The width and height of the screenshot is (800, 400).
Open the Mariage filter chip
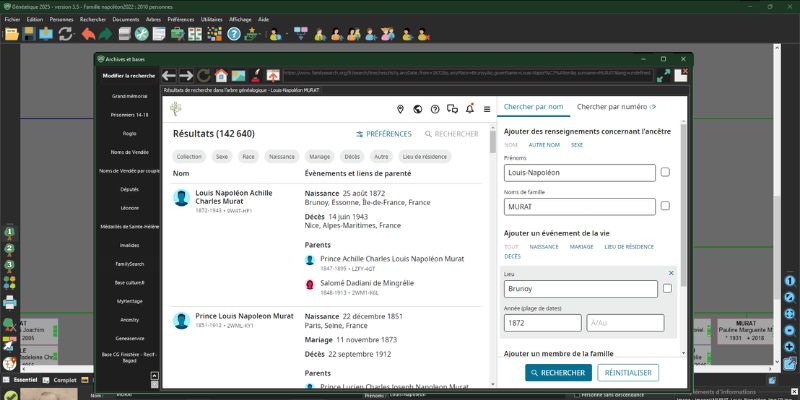(320, 157)
